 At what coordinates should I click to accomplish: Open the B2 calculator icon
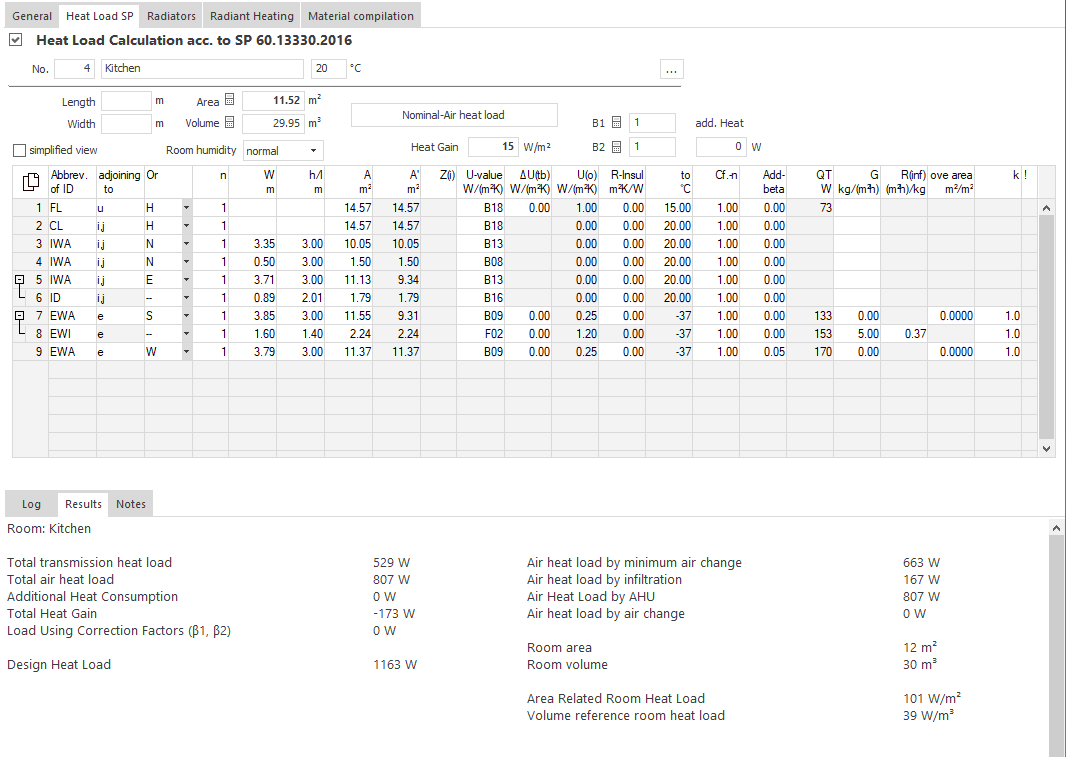617,146
